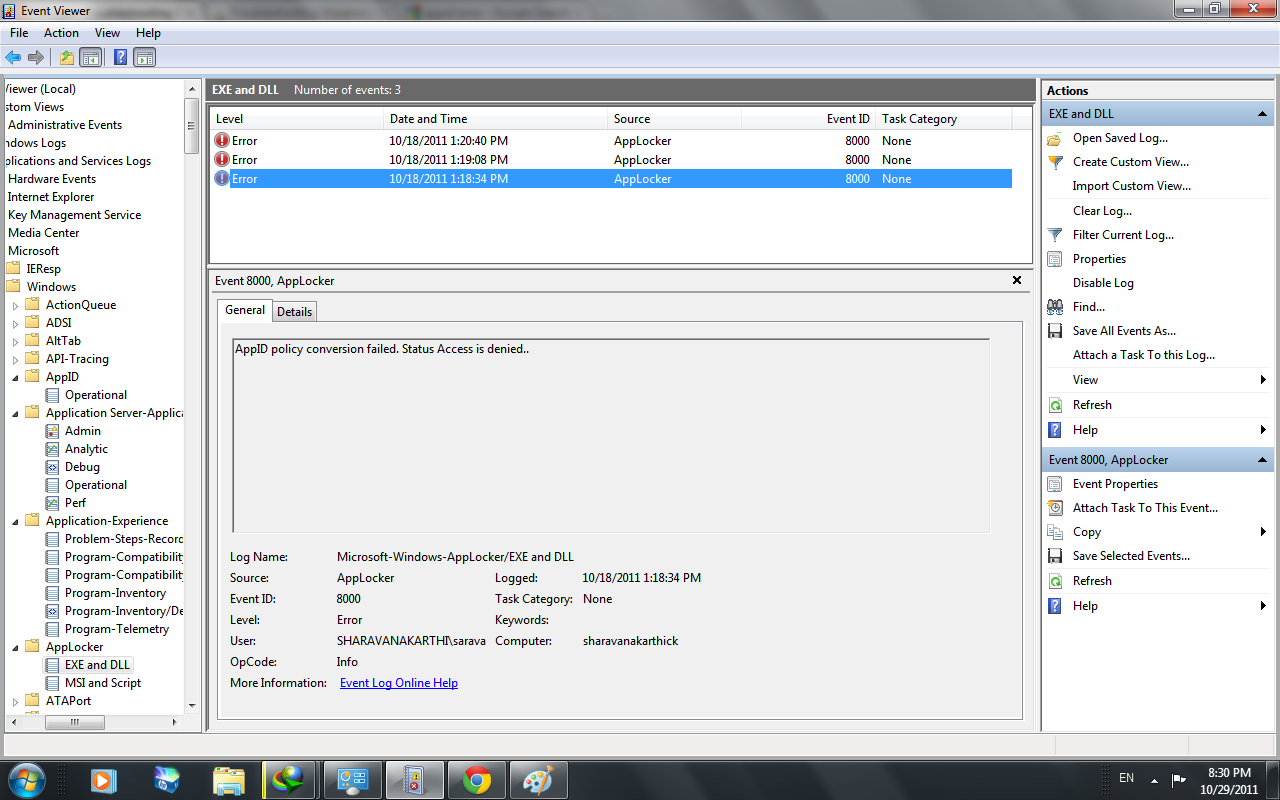This screenshot has width=1280, height=800.
Task: Sort events by the Event ID column header
Action: [808, 119]
